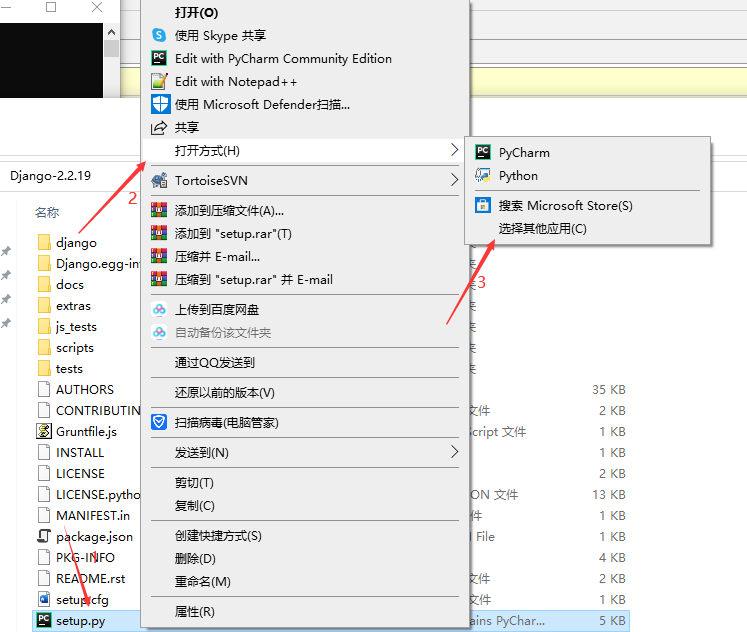Click the WinRAR icon beside 压缩并 E-mail...

(159, 256)
